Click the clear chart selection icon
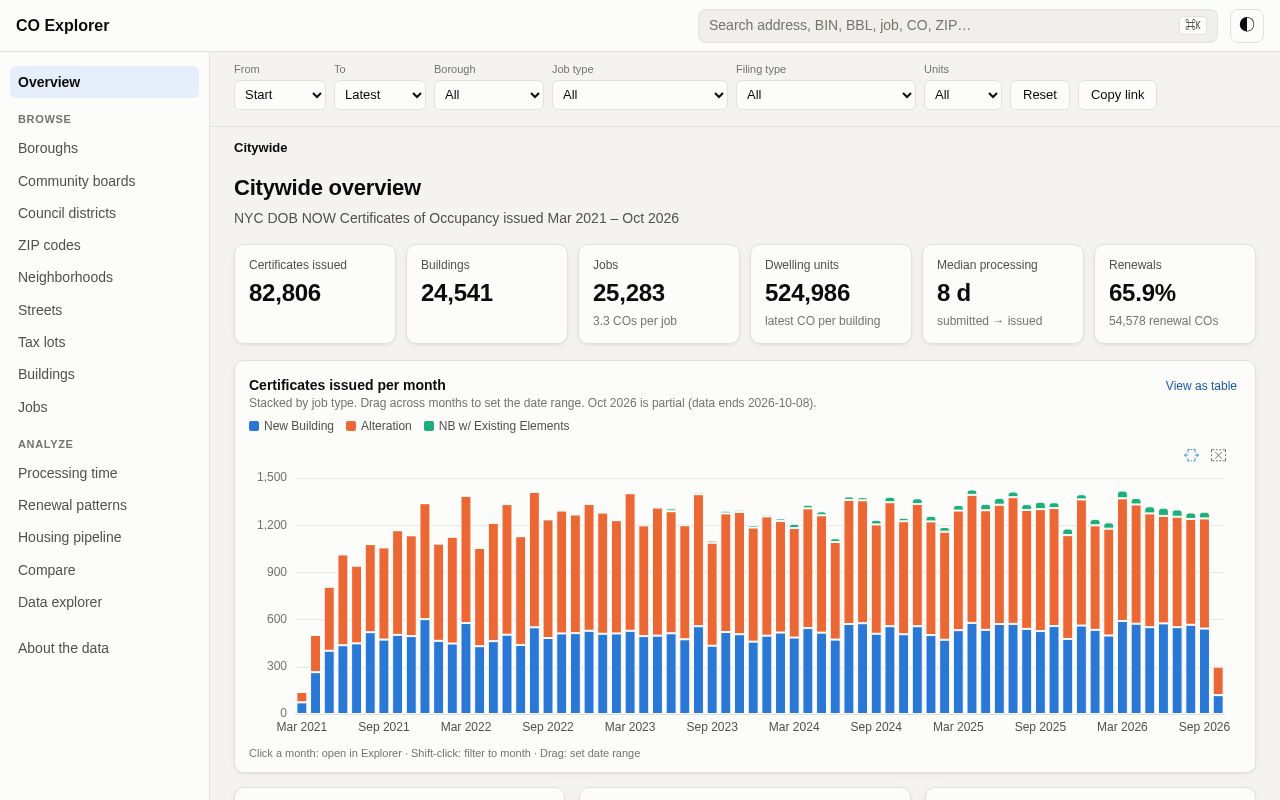 1218,455
